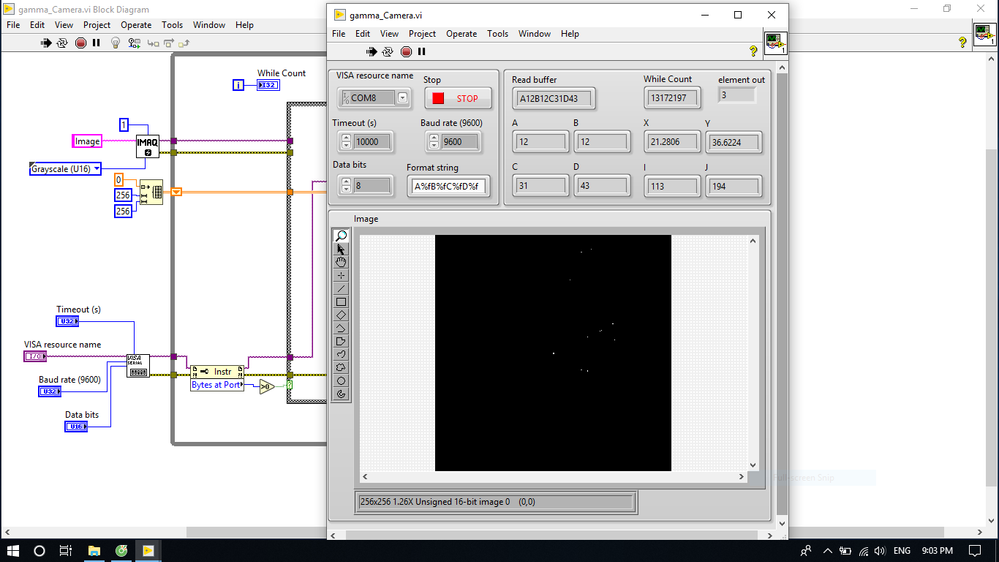Select the Polygon ROI tool
Viewport: 999px width, 562px height.
click(x=341, y=342)
